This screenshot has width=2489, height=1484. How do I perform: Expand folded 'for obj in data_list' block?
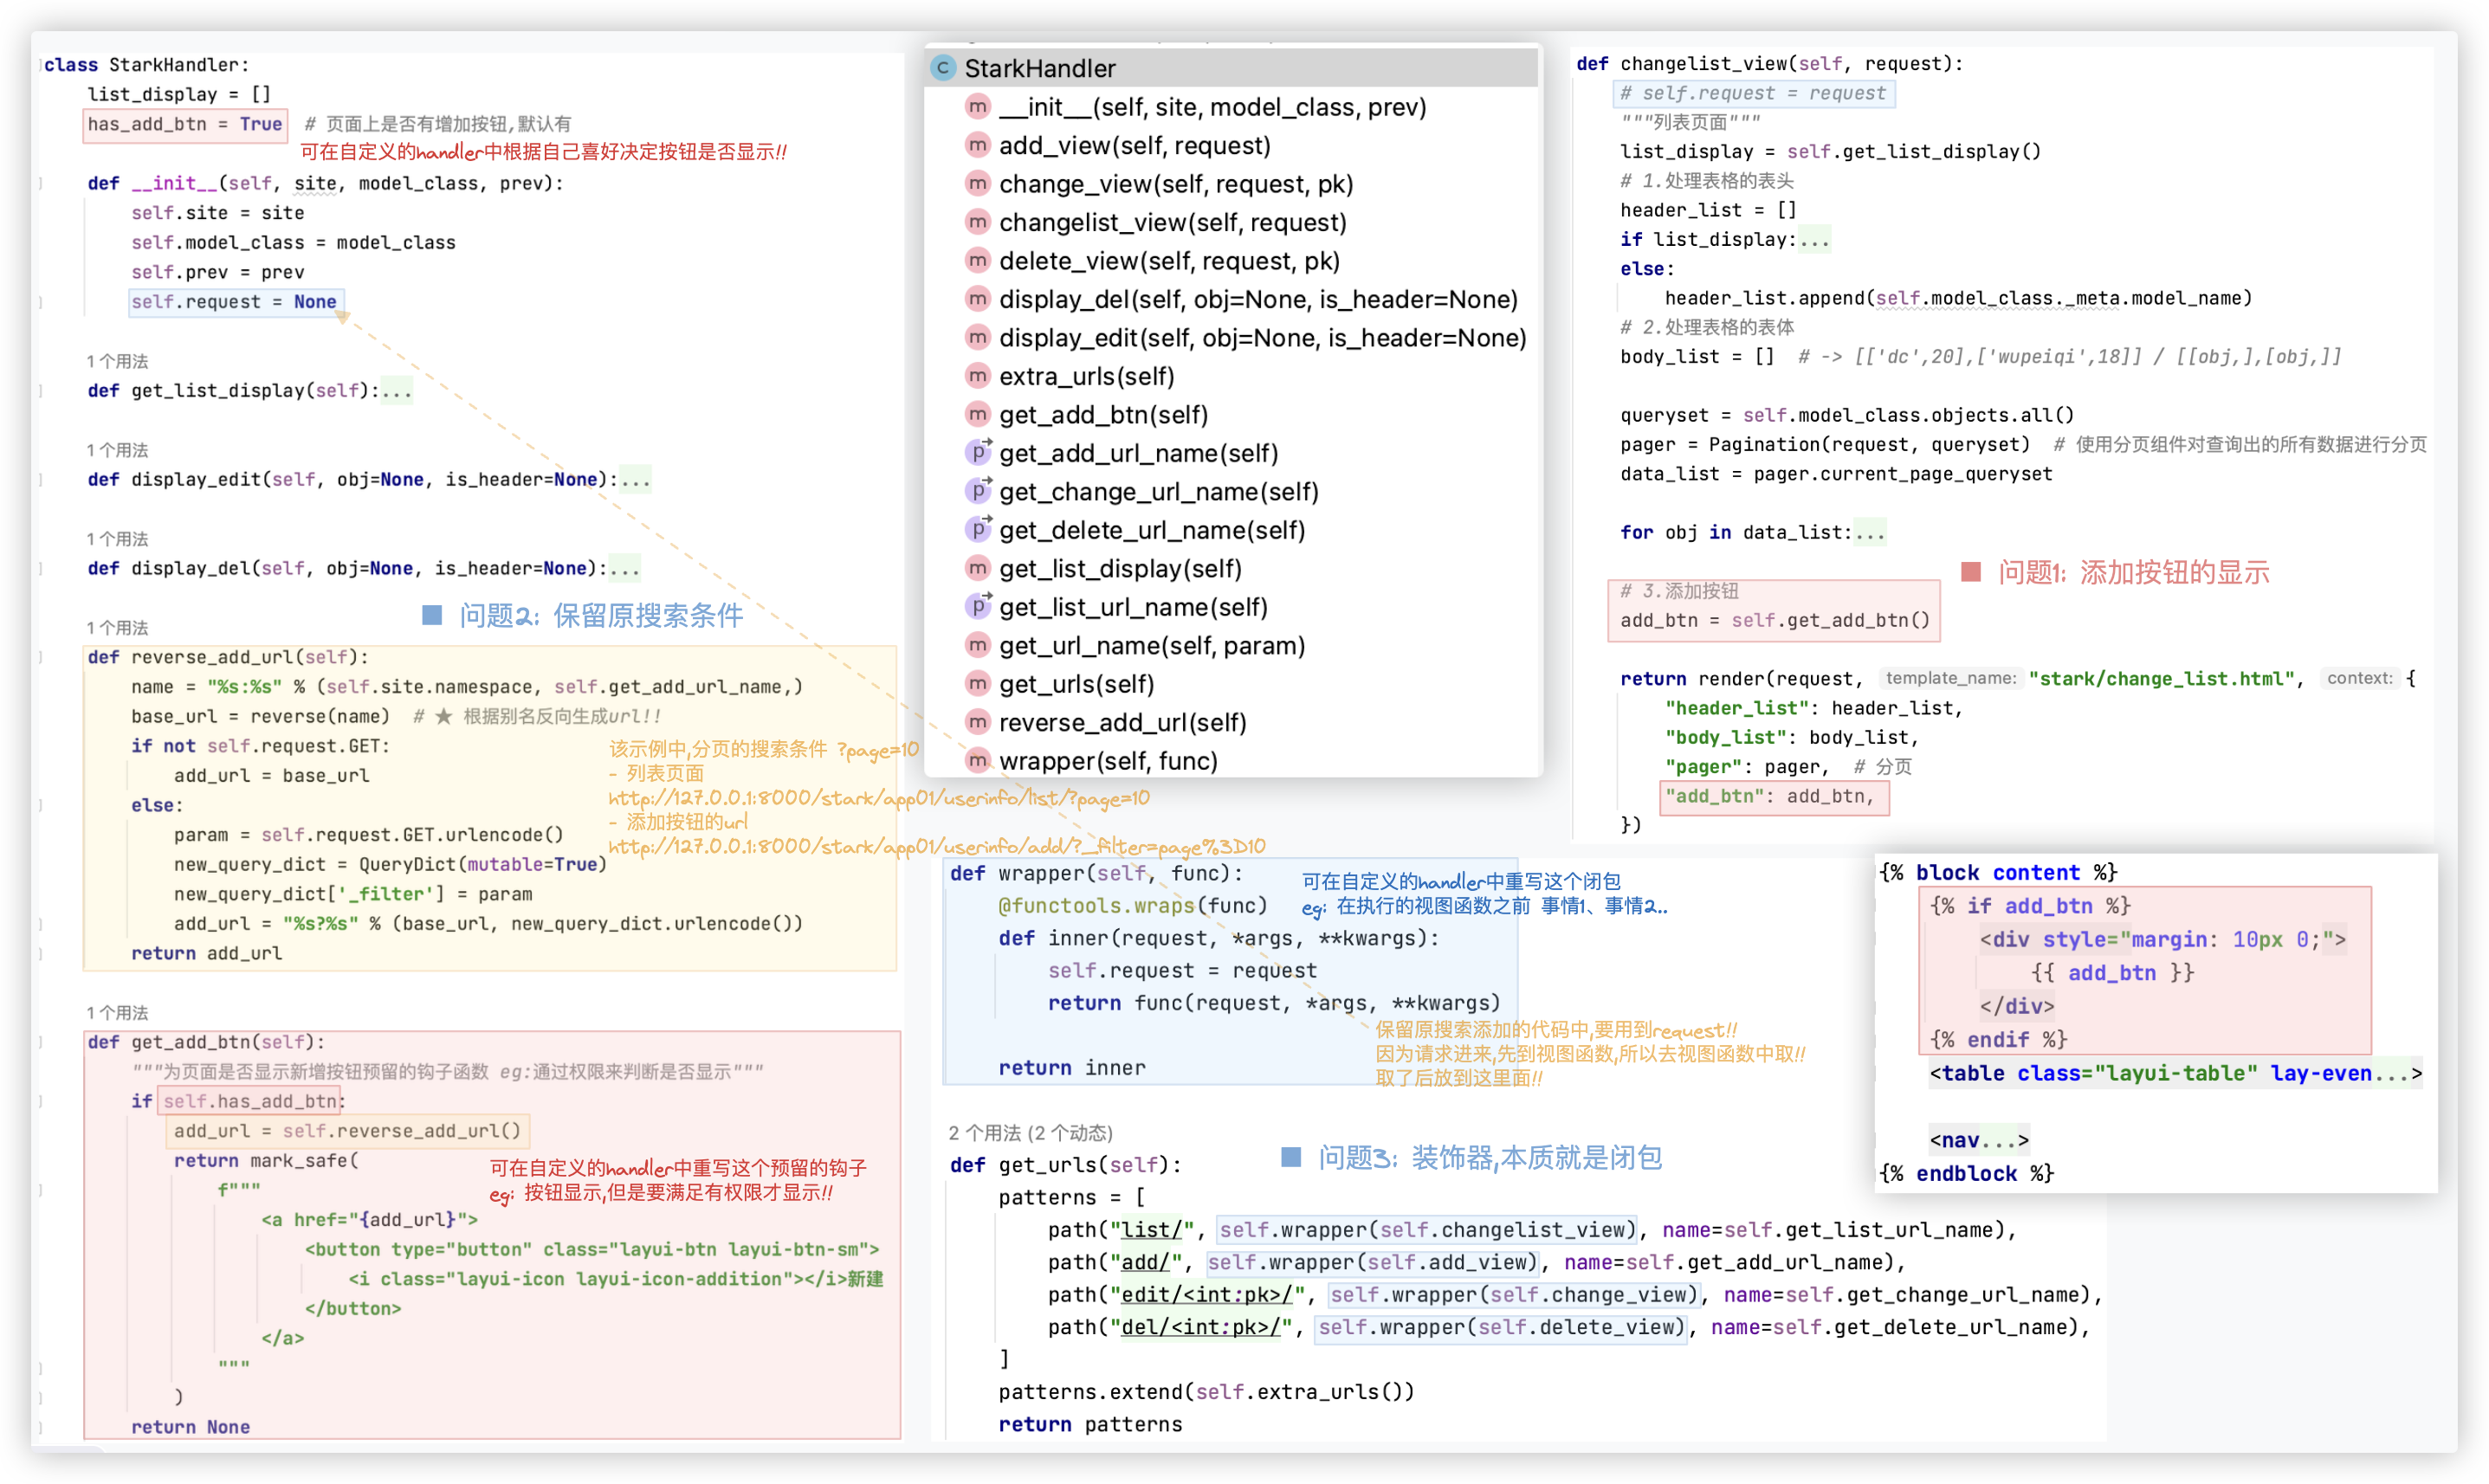[1870, 533]
